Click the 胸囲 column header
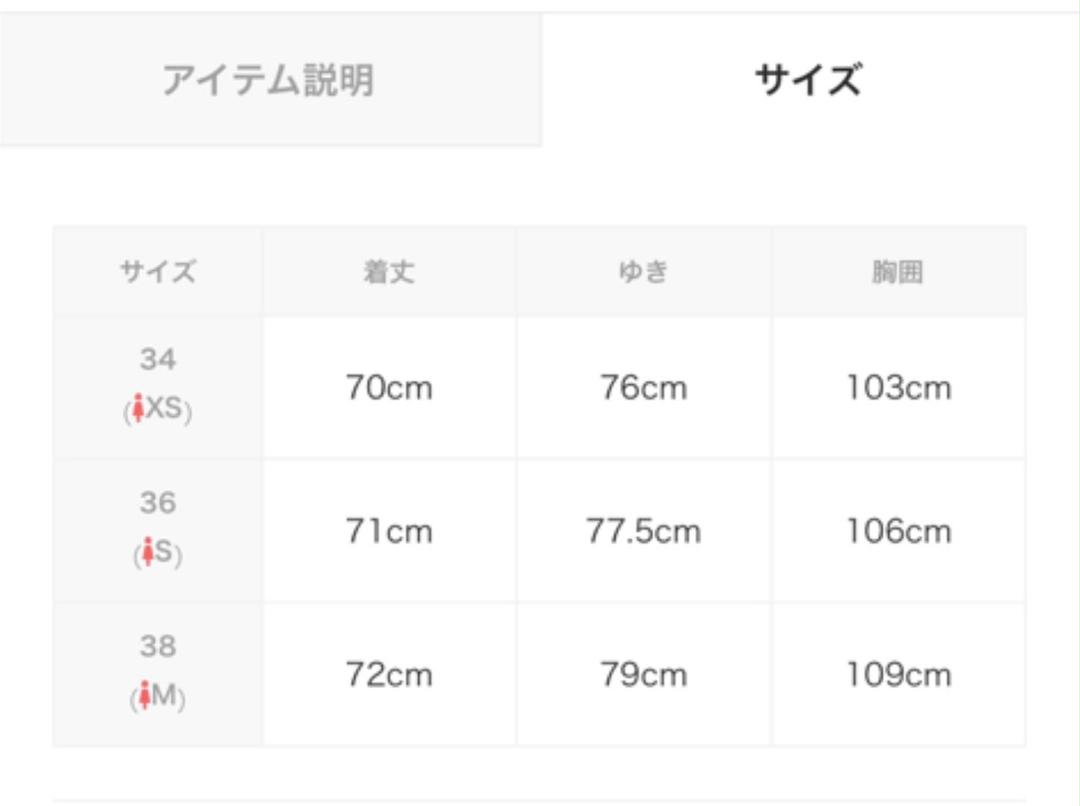The image size is (1080, 806). [x=899, y=272]
